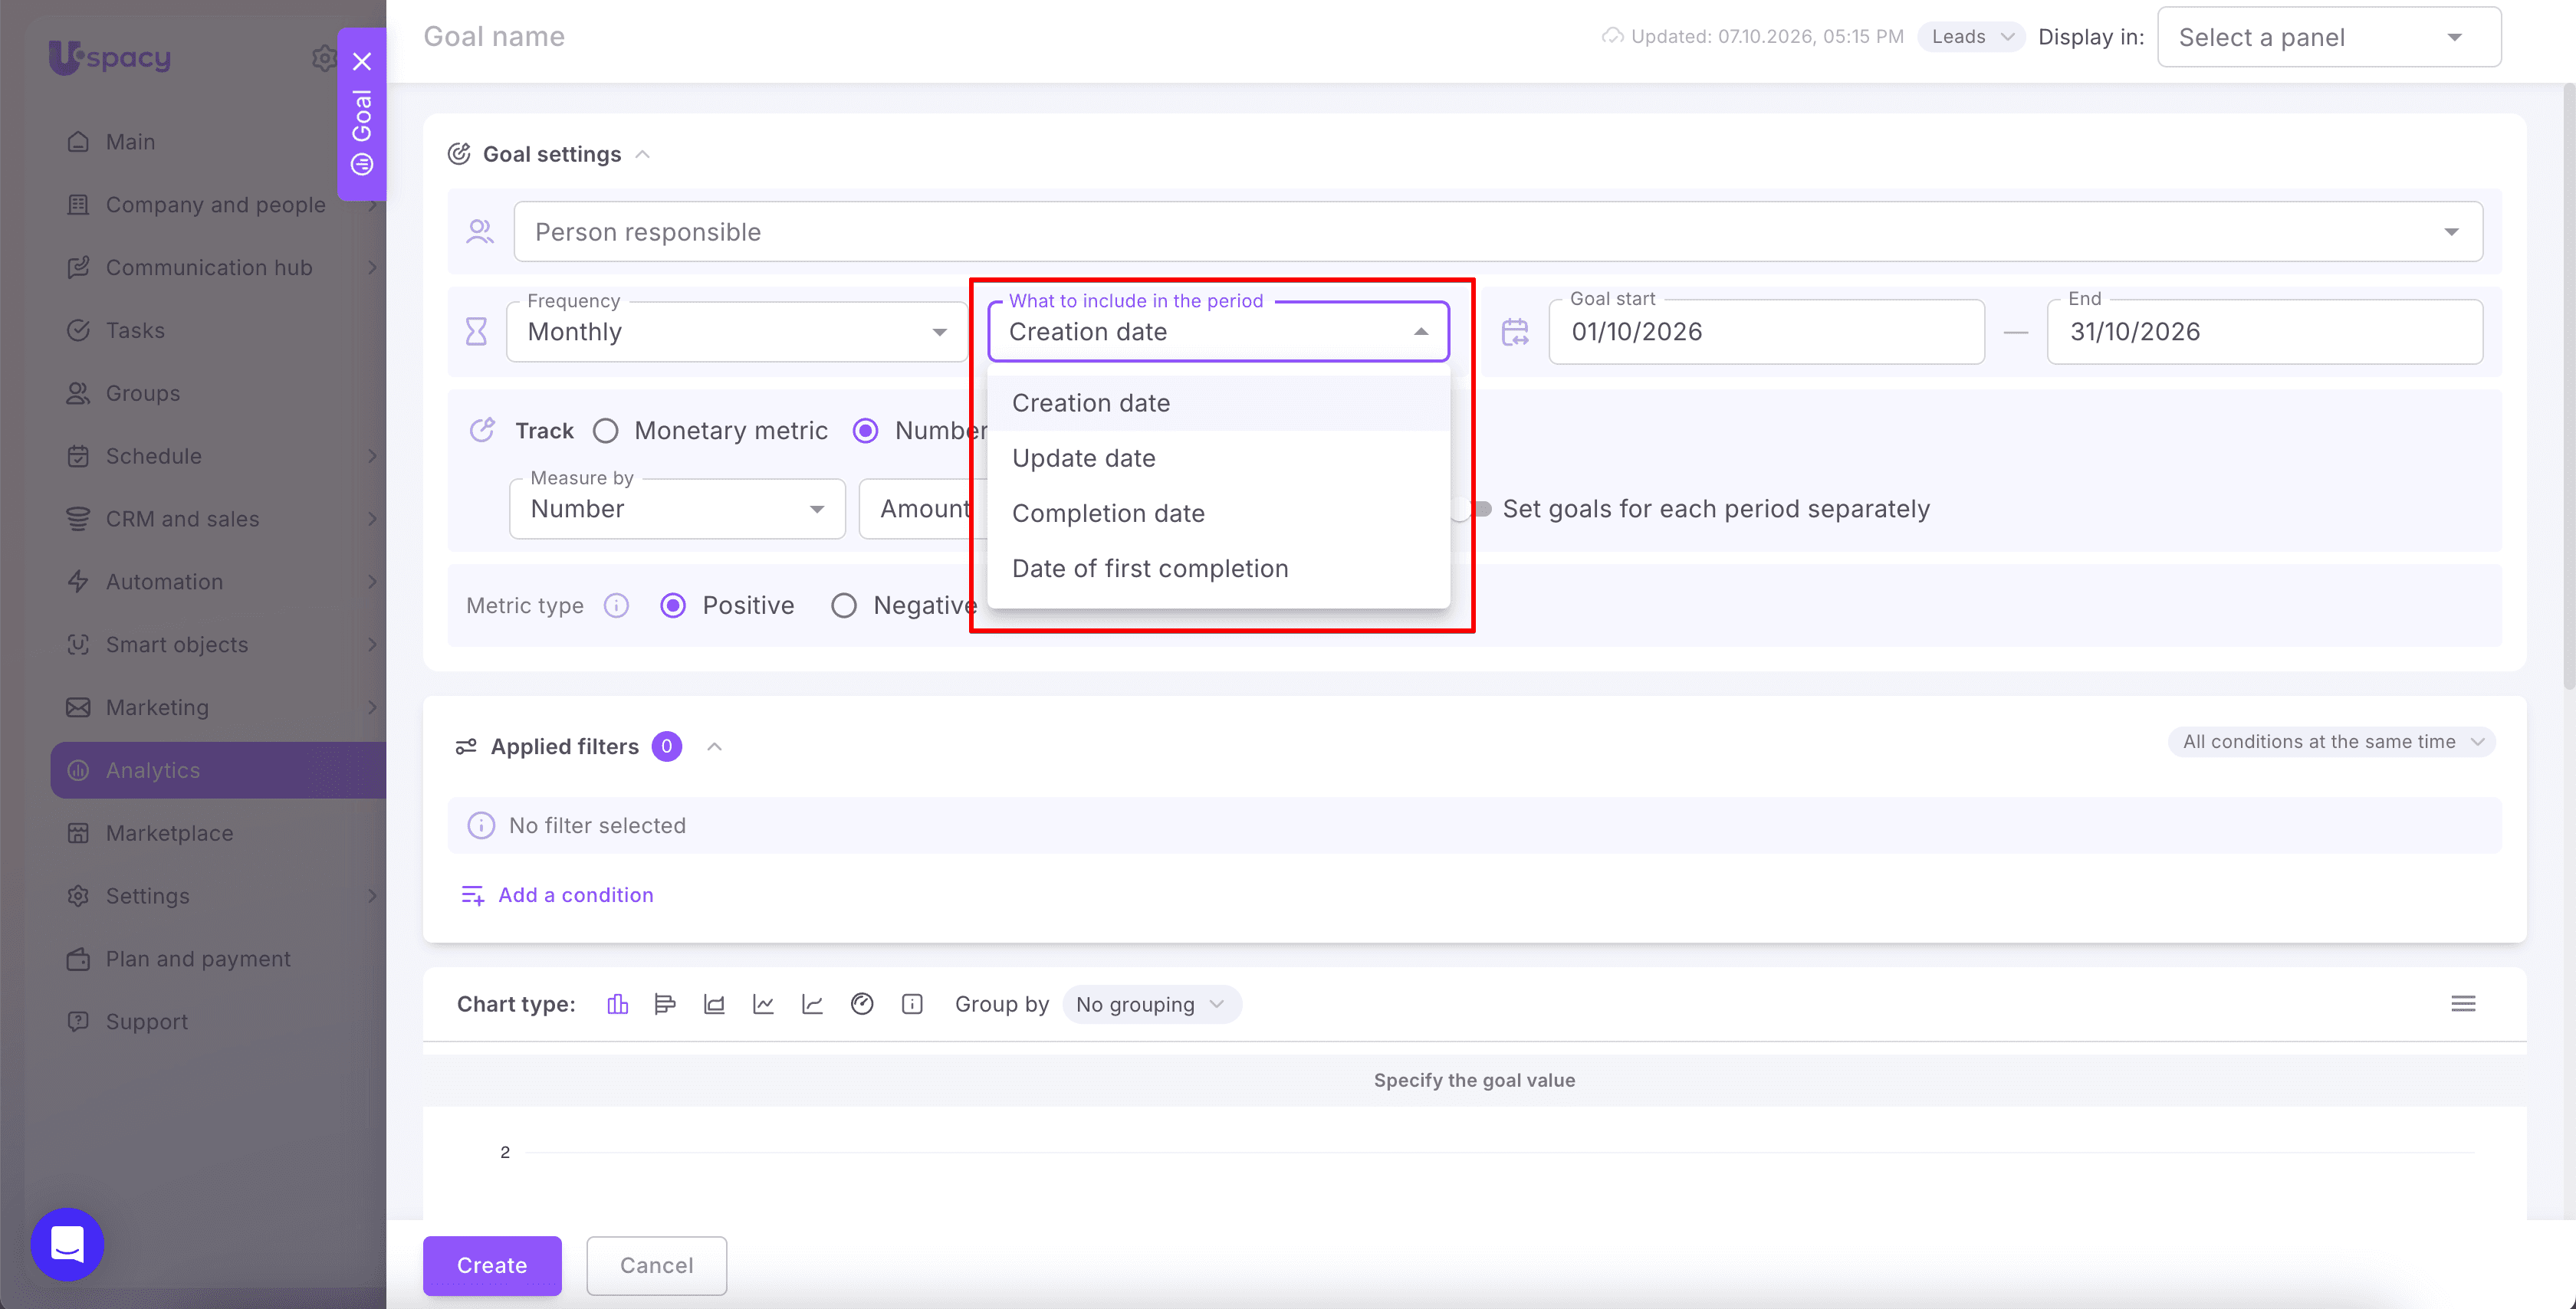Click the Cancel button
2576x1309 pixels.
click(656, 1265)
